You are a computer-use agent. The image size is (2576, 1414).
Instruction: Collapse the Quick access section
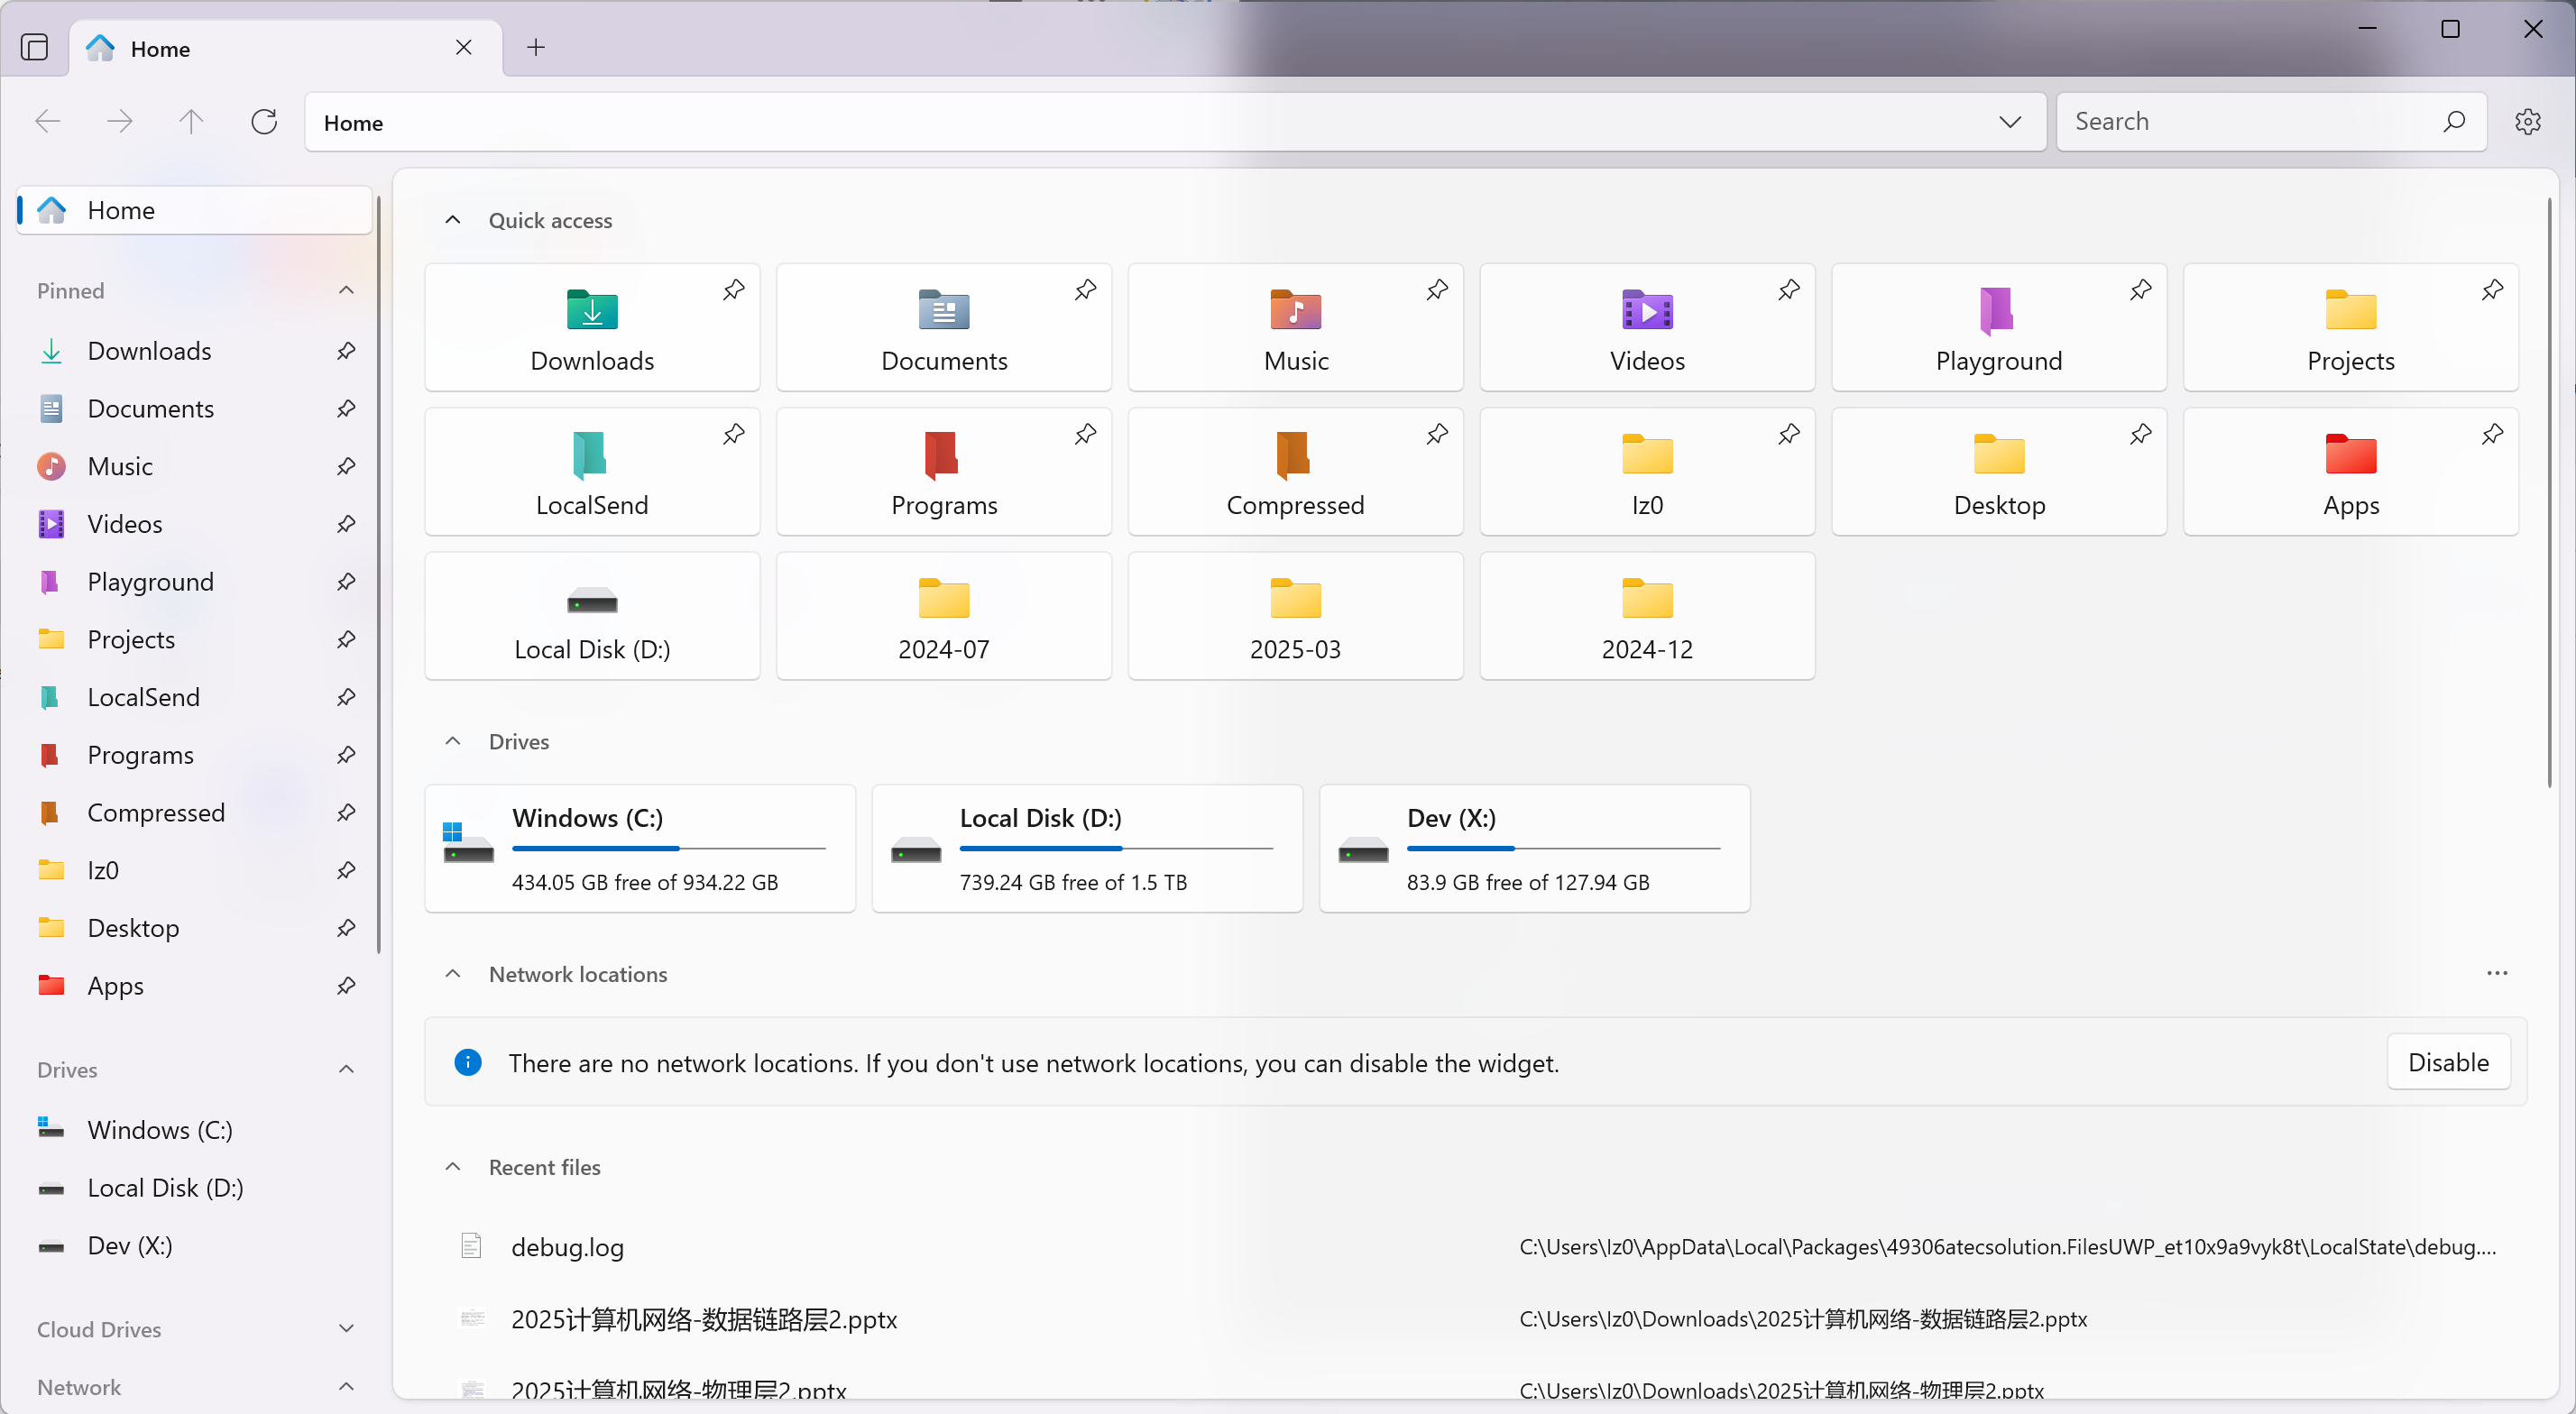tap(453, 220)
